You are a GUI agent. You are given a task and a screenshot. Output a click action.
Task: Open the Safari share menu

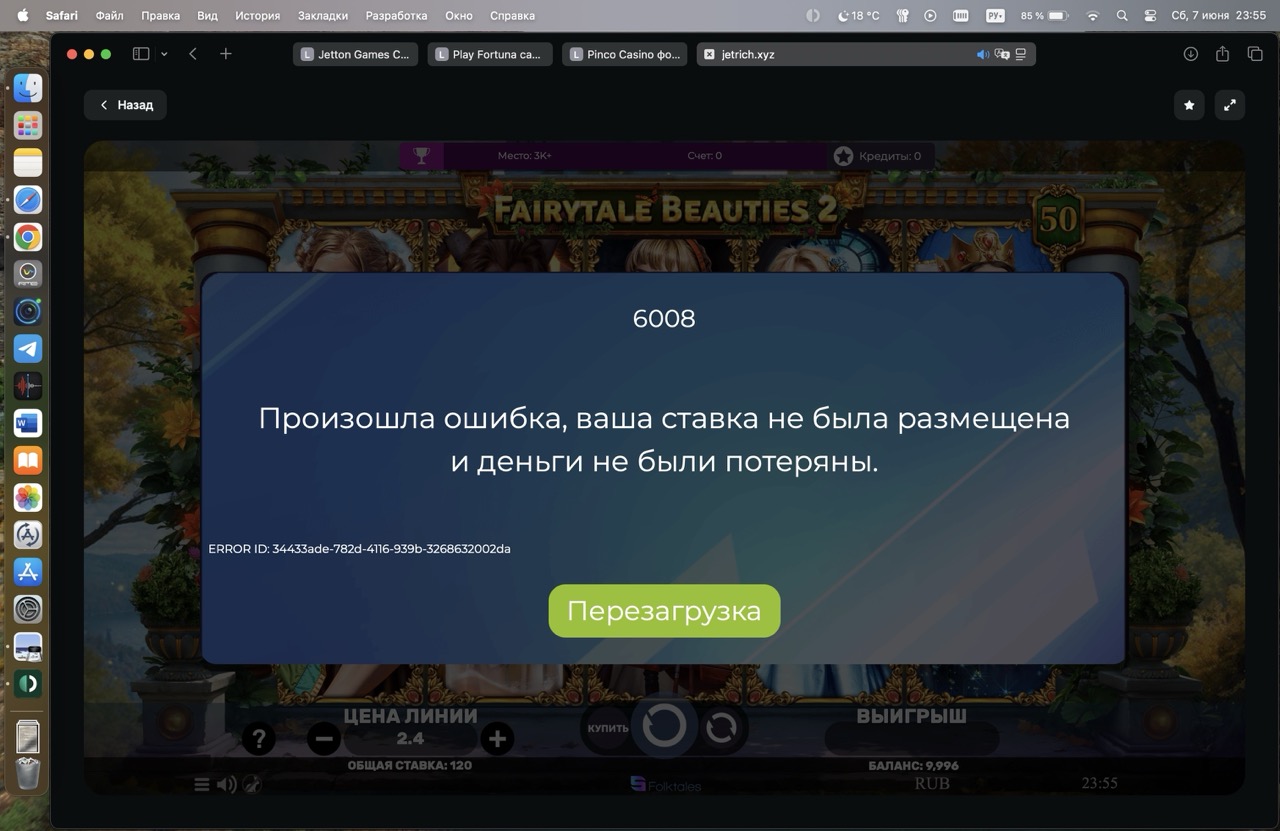[1222, 55]
